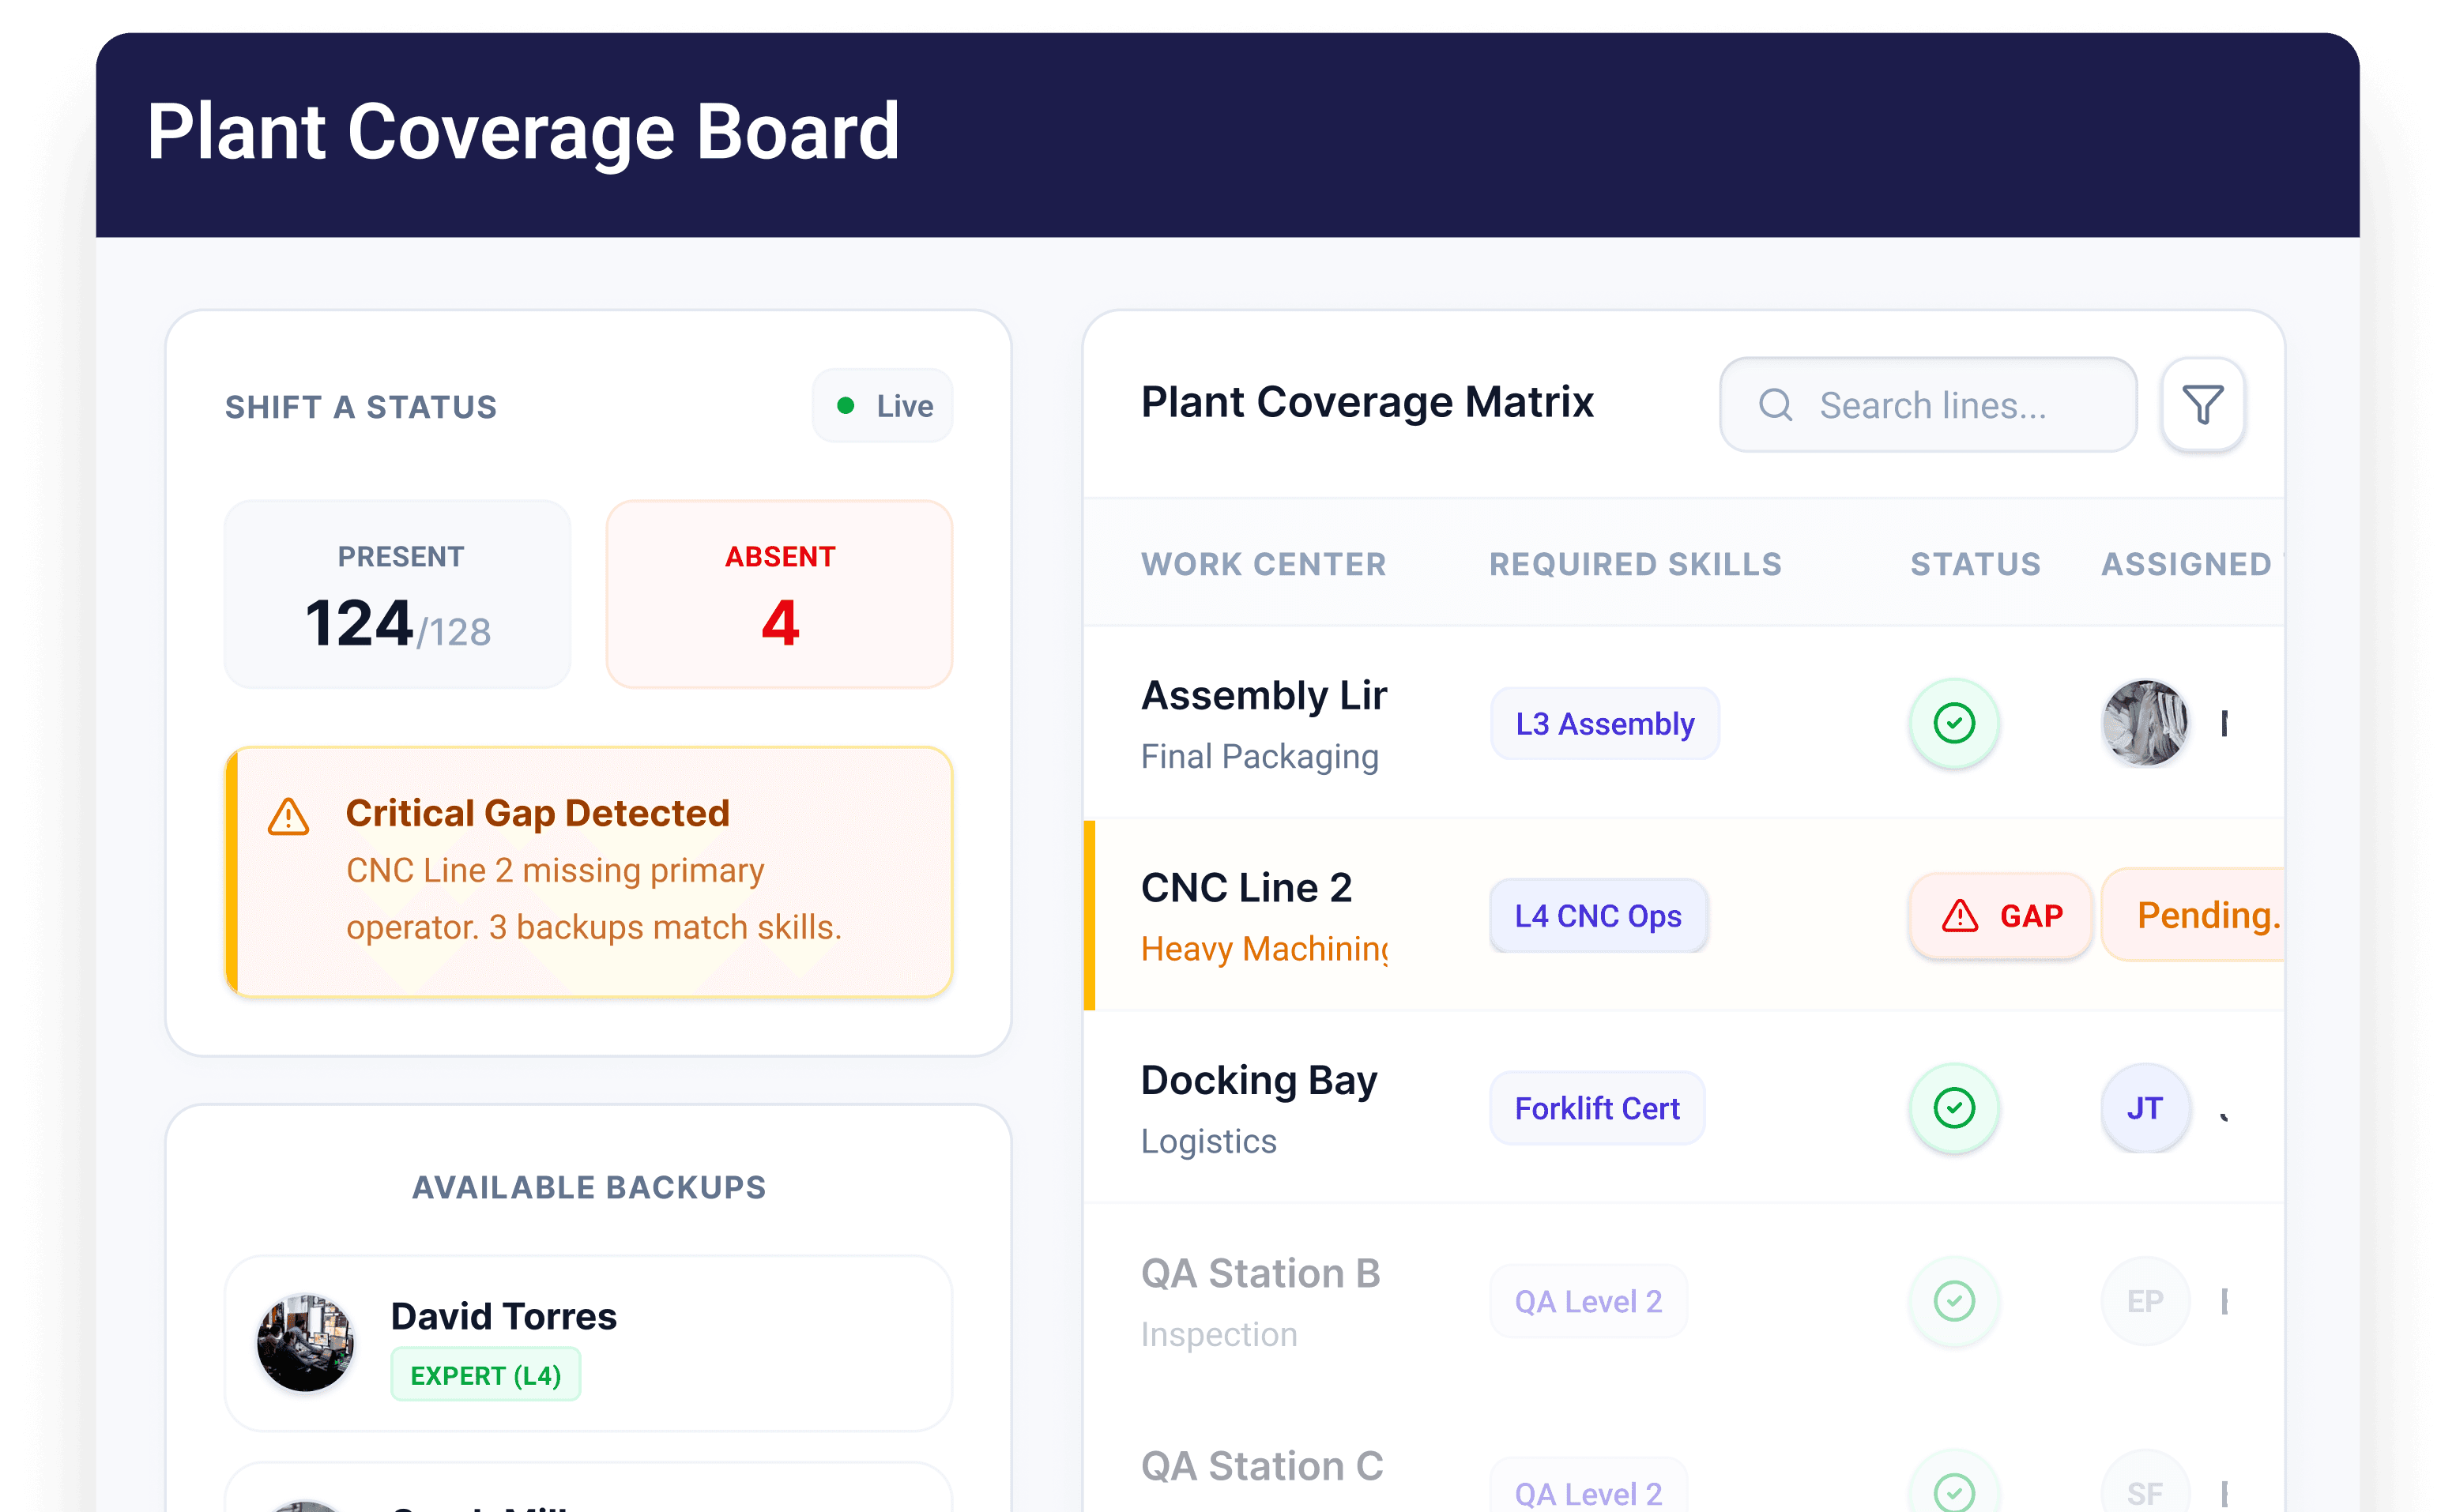Click the Live status indicator badge
The image size is (2456, 1512).
click(882, 406)
